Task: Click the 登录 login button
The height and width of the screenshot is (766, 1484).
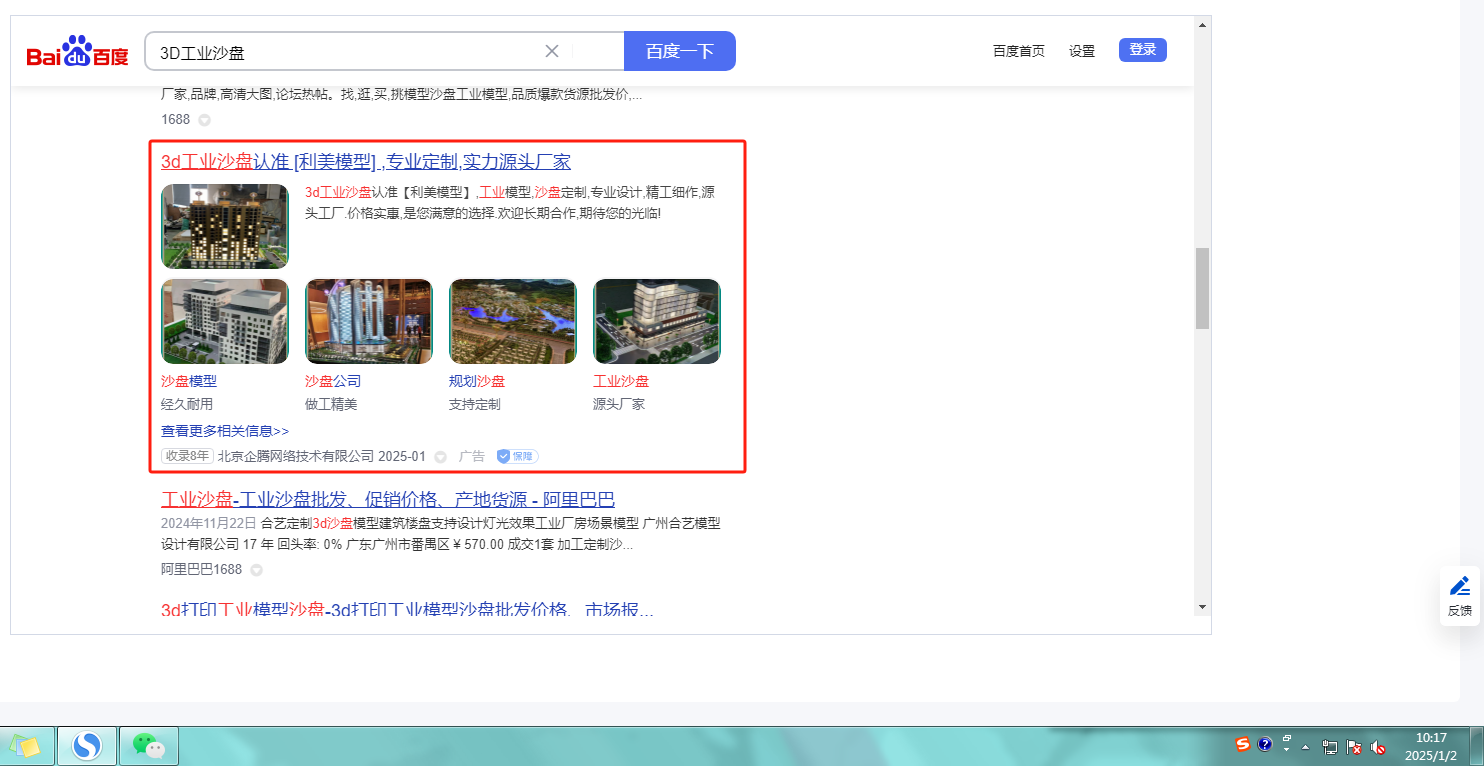Action: [1143, 50]
